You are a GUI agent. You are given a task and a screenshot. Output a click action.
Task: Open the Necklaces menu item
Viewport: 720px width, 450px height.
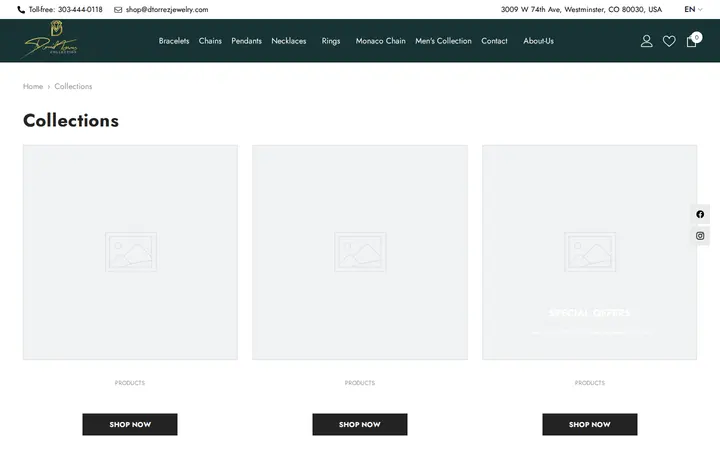[x=288, y=41]
